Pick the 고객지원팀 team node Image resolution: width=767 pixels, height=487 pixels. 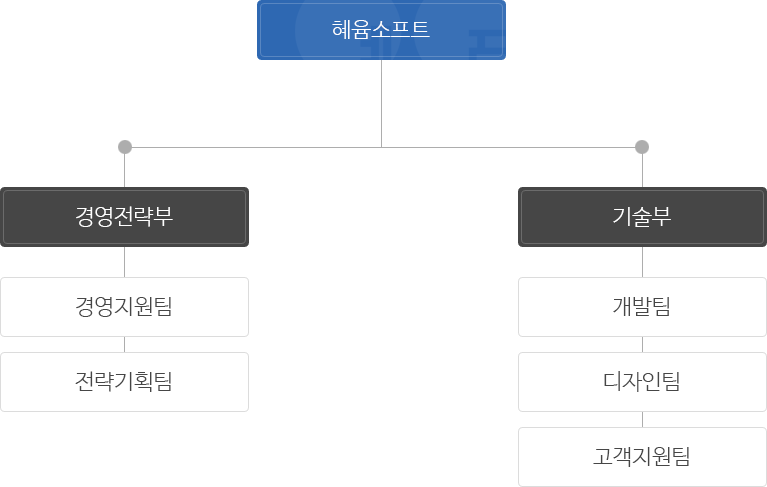click(642, 457)
